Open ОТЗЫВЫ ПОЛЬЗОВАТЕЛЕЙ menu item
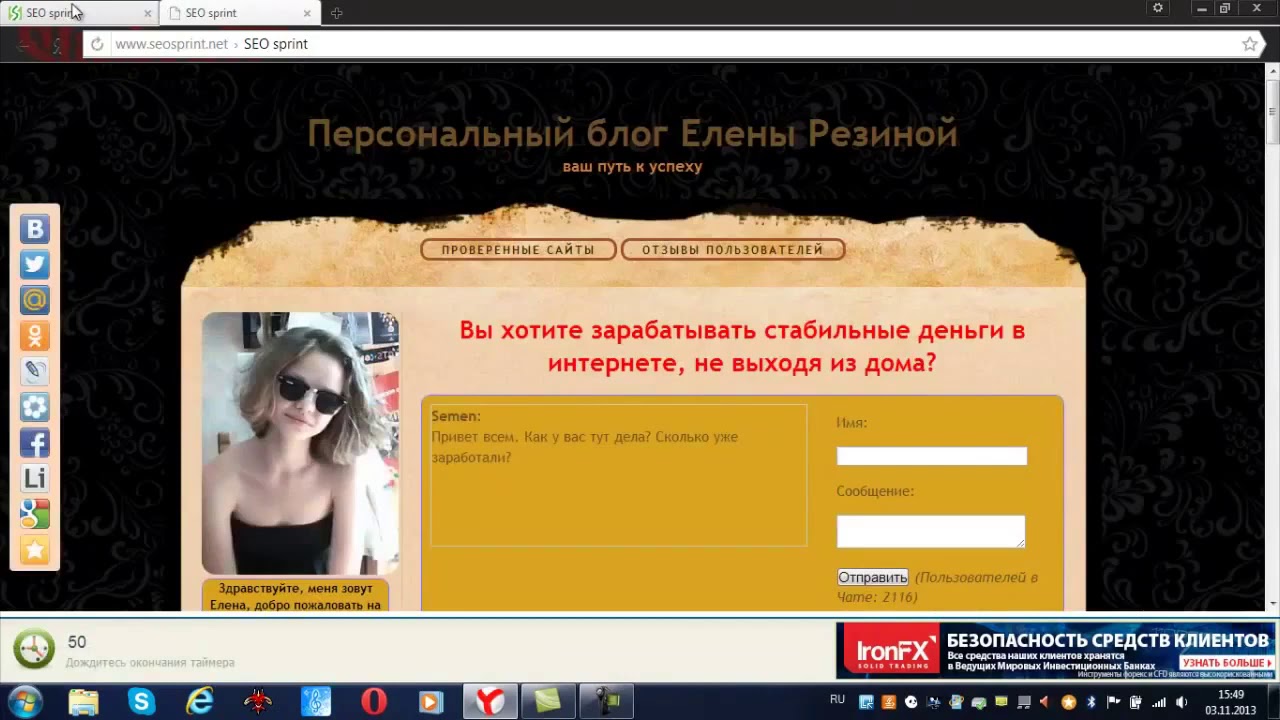This screenshot has height=720, width=1280. coord(733,250)
